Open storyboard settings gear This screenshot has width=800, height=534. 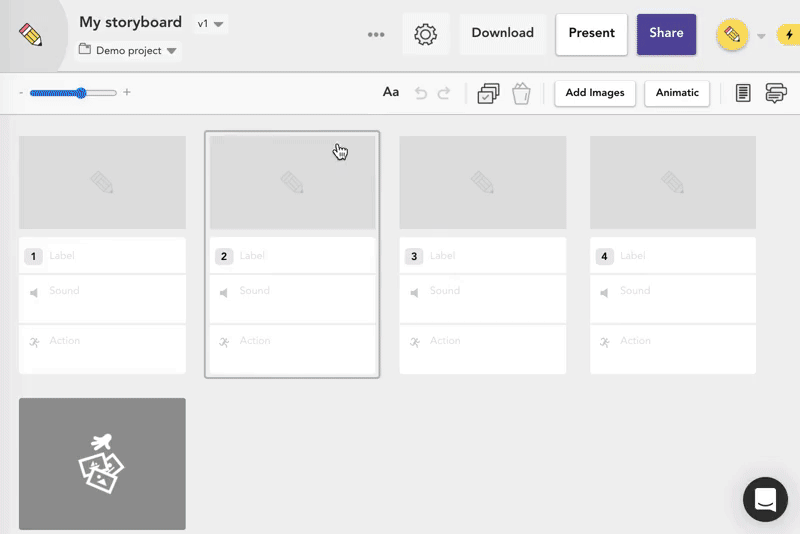point(425,34)
